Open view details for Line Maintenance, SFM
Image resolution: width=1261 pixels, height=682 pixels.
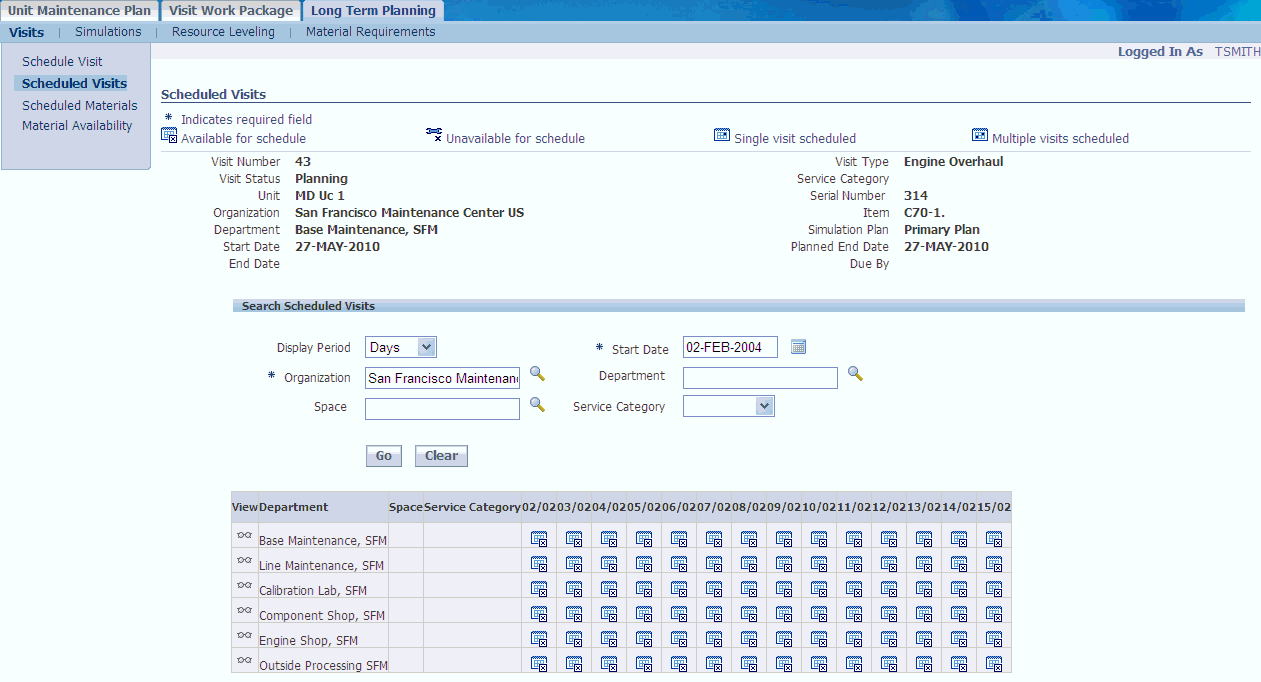click(244, 559)
